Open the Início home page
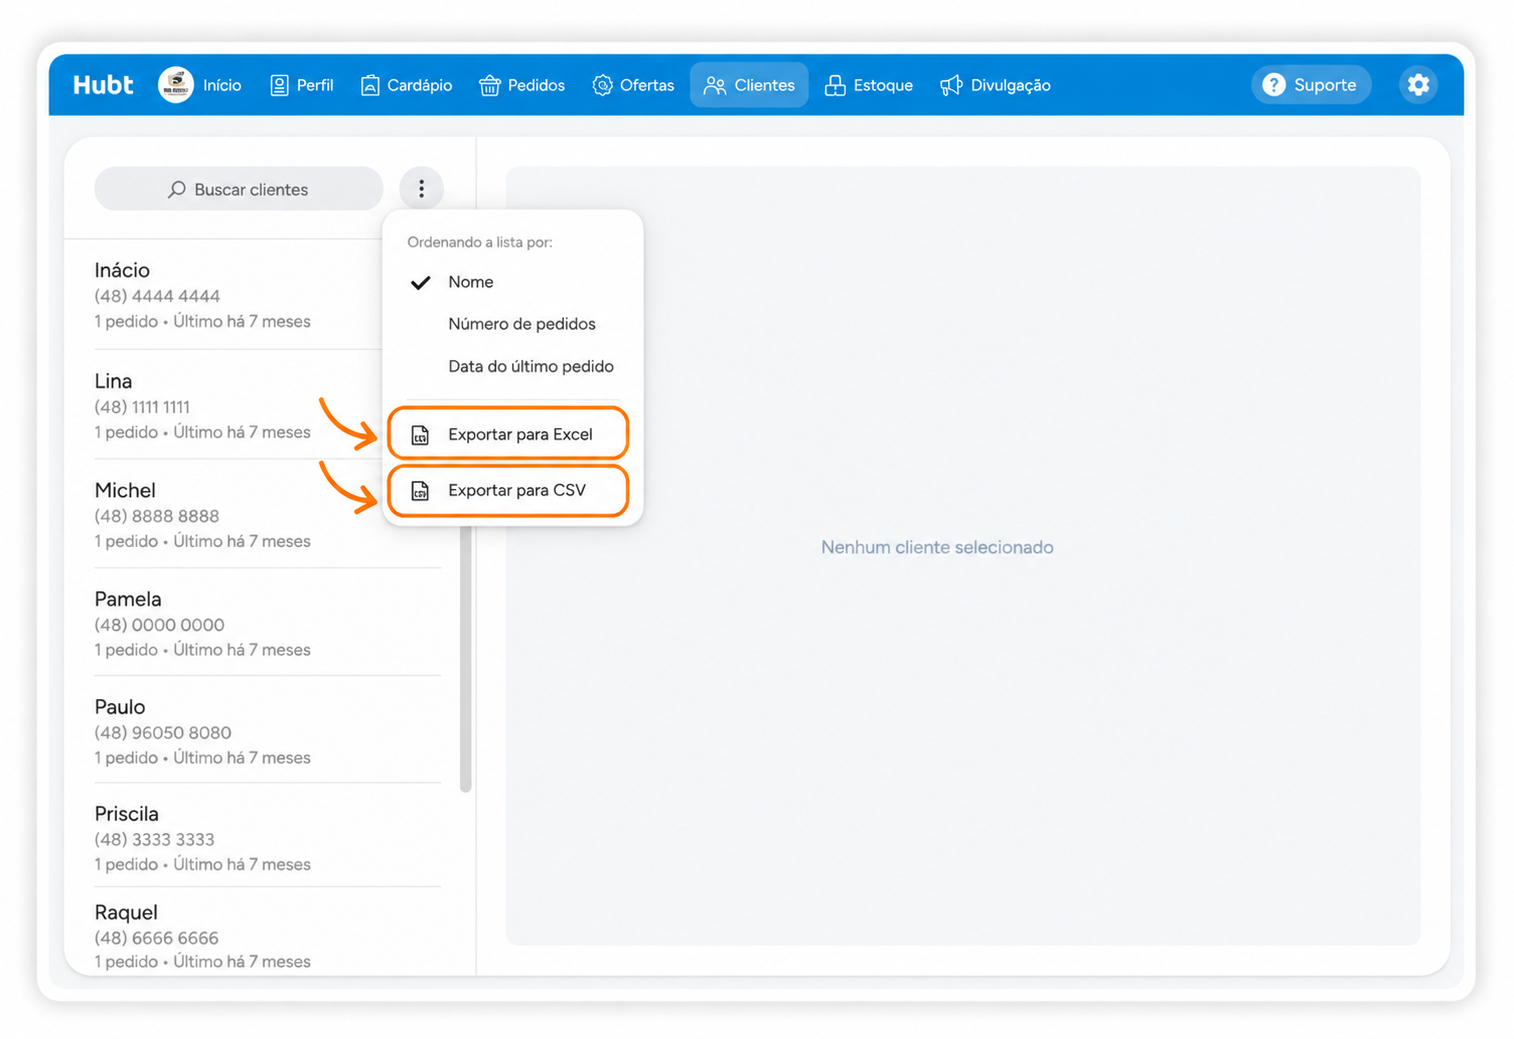Screen dimensions: 1514x1039 [222, 85]
